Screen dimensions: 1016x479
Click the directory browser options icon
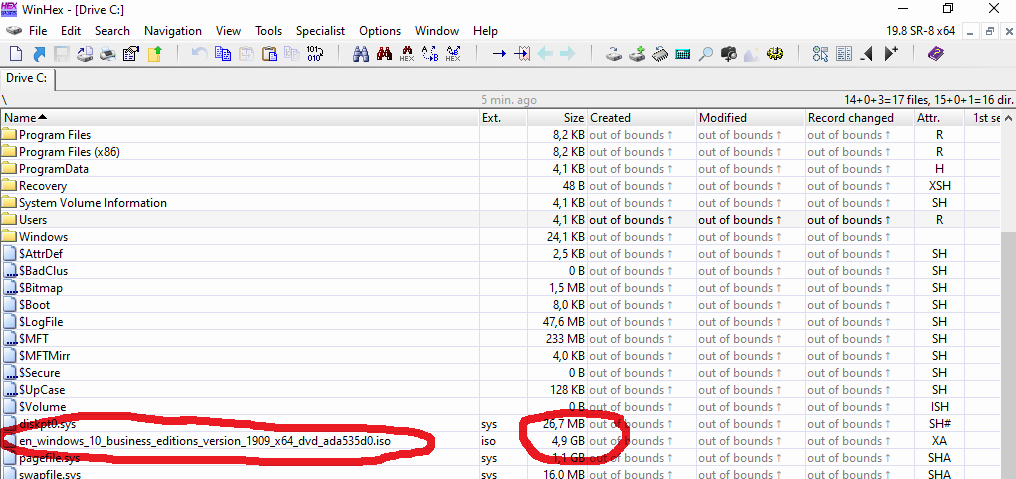coord(820,54)
